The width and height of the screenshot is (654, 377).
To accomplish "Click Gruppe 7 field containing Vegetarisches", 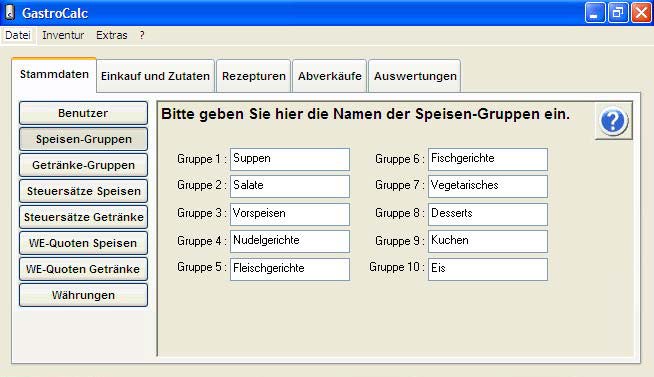I will 488,186.
